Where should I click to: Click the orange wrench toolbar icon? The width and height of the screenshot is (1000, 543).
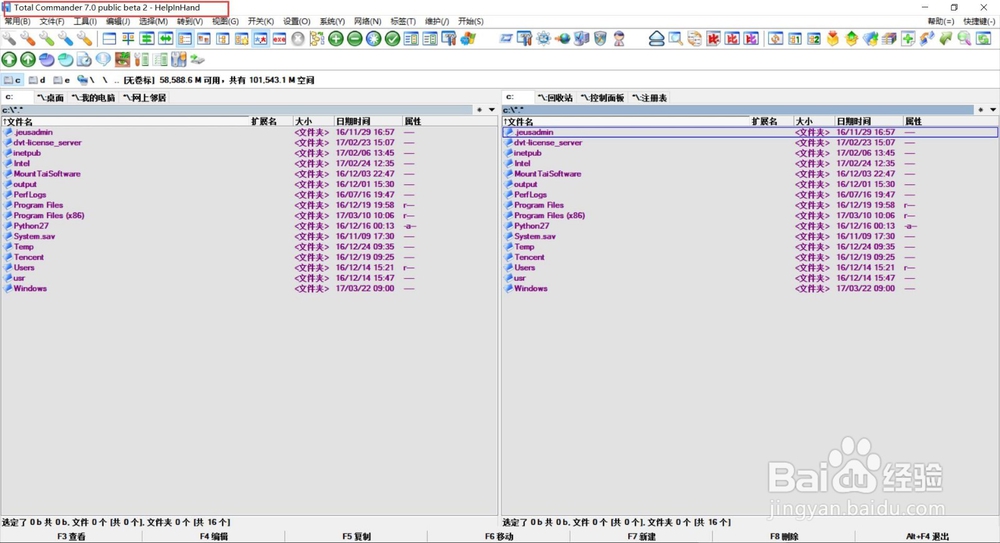[x=28, y=39]
